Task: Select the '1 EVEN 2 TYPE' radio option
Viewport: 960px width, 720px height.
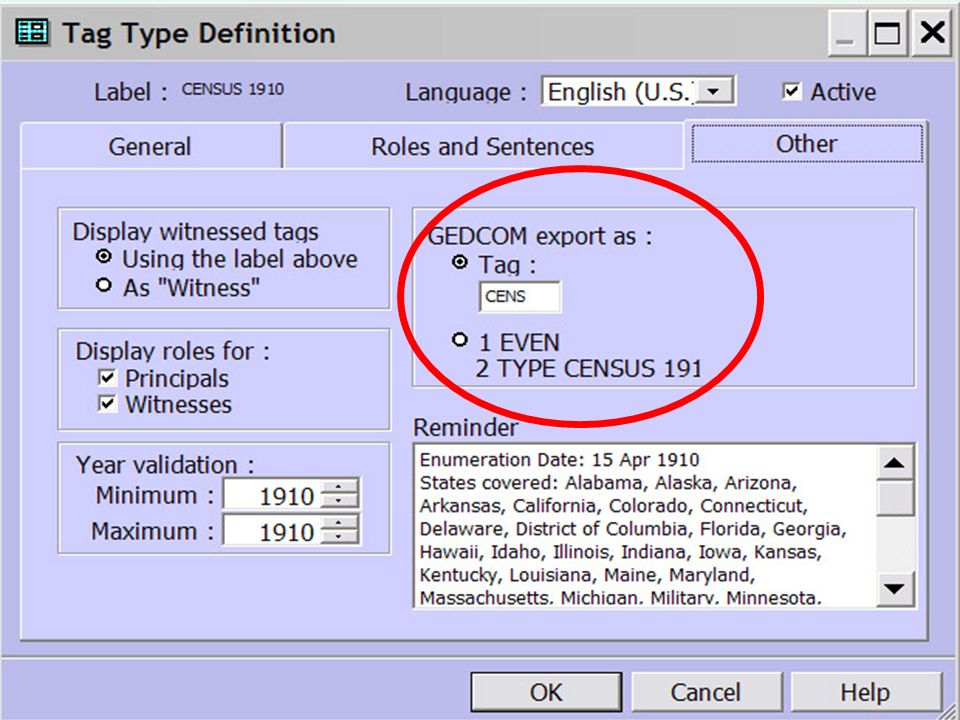Action: [x=459, y=339]
